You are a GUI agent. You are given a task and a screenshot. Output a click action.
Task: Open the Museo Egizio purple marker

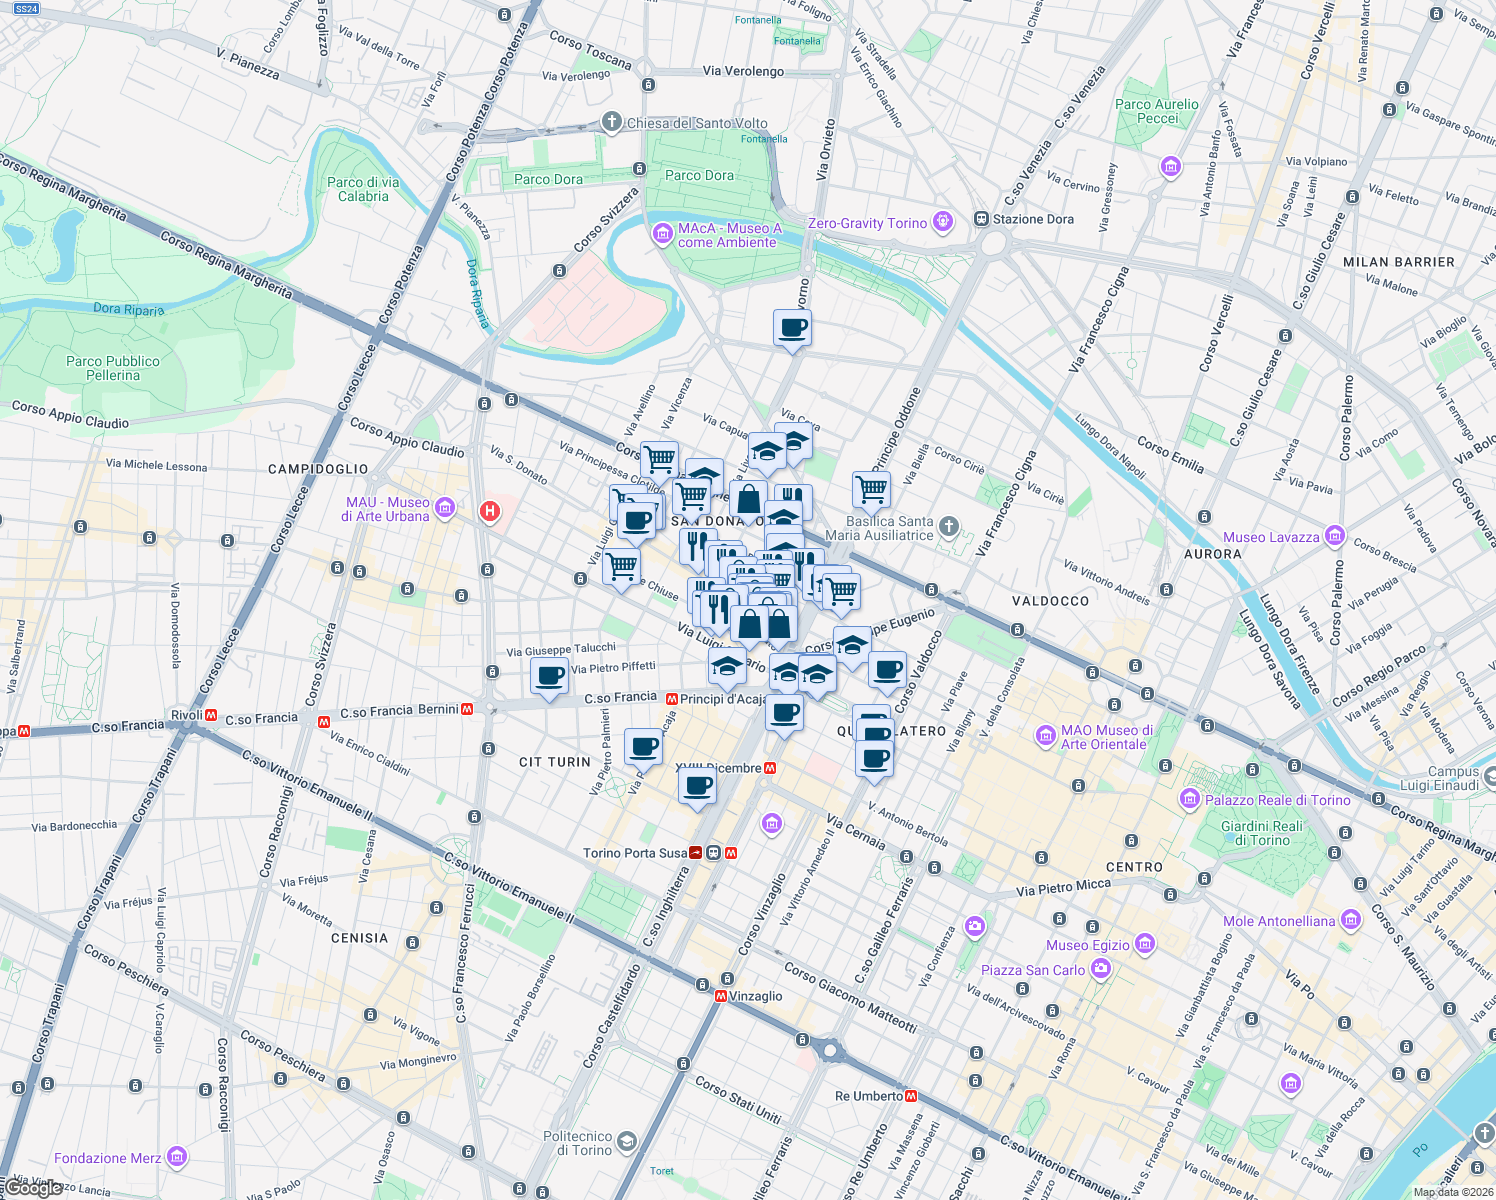(1145, 944)
